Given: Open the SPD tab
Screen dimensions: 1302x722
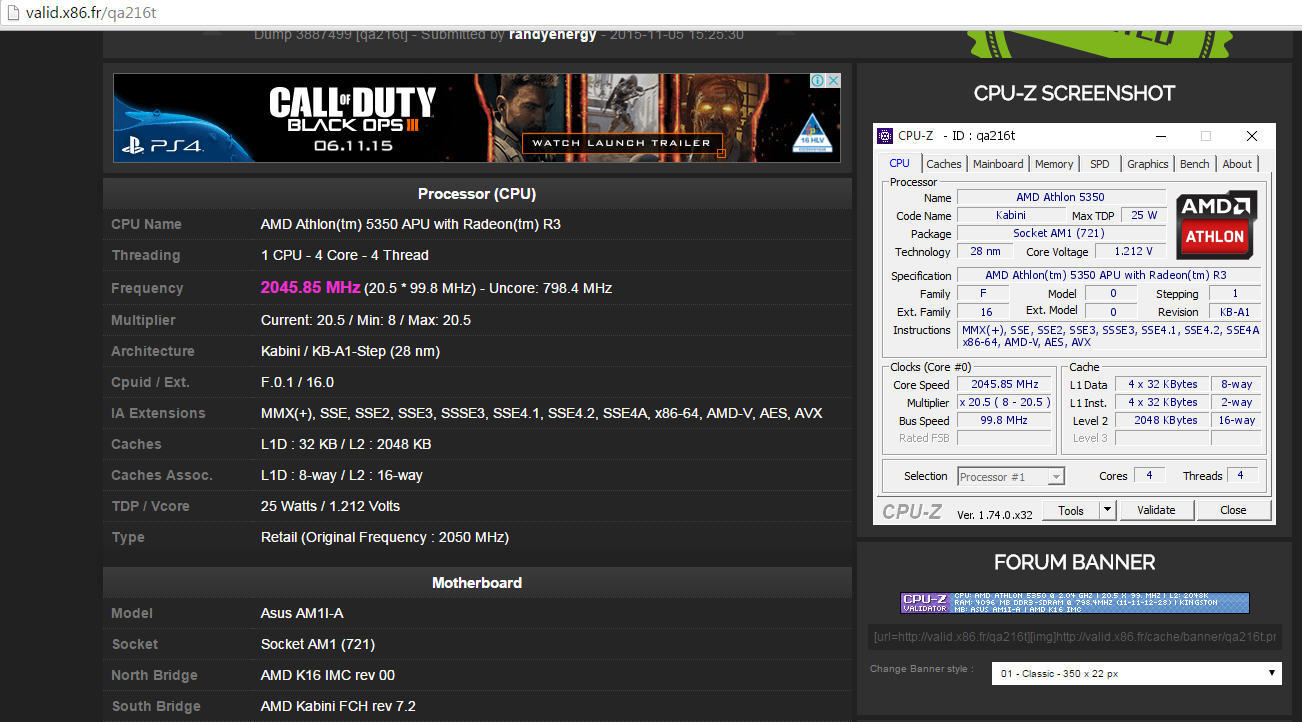Looking at the screenshot, I should [1099, 164].
